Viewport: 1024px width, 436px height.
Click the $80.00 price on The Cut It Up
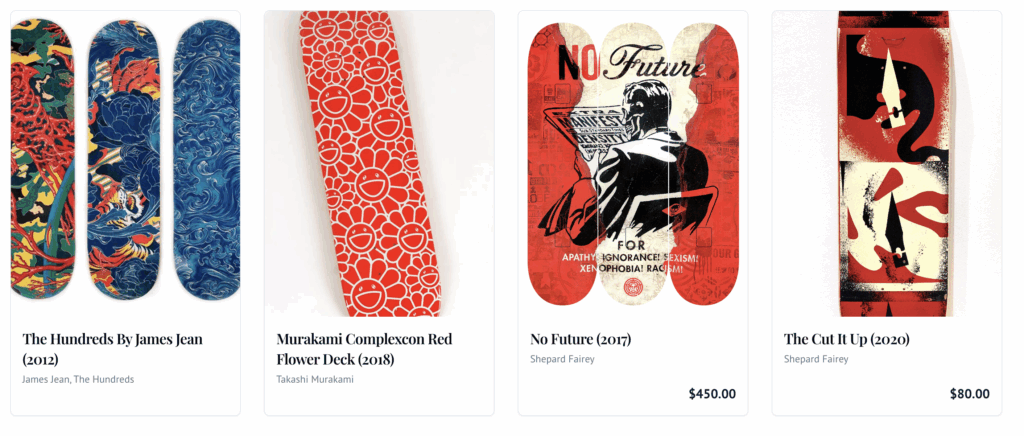click(x=969, y=394)
